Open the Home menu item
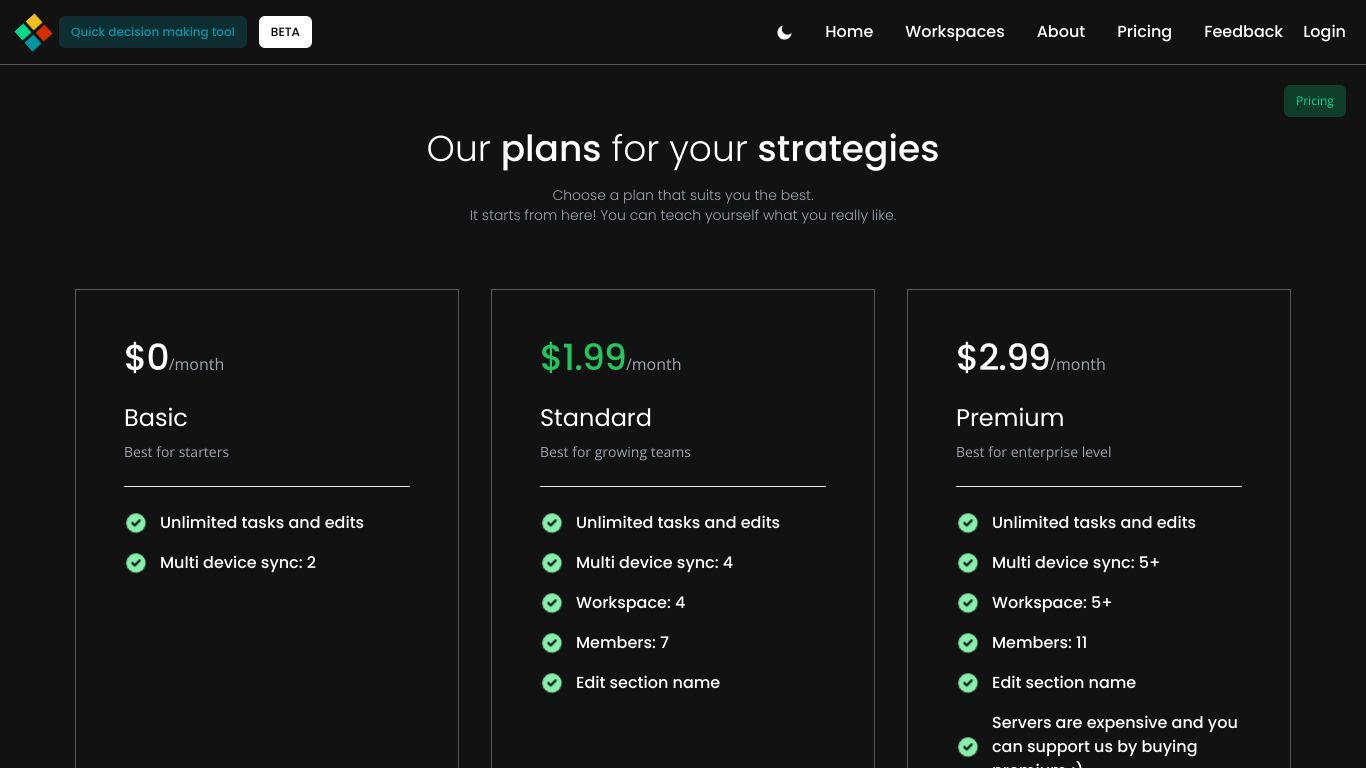The image size is (1366, 768). coord(849,32)
